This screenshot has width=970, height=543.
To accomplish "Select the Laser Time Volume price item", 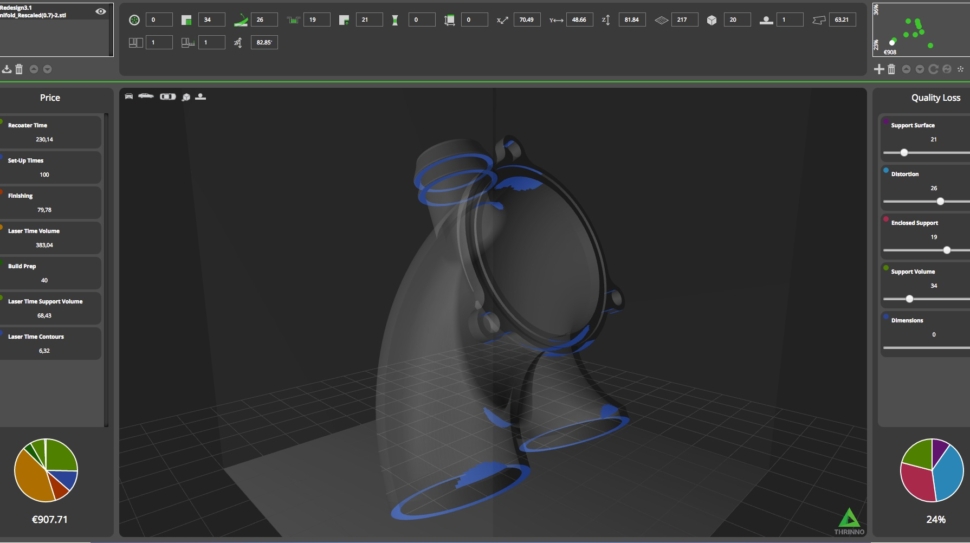I will click(x=52, y=237).
